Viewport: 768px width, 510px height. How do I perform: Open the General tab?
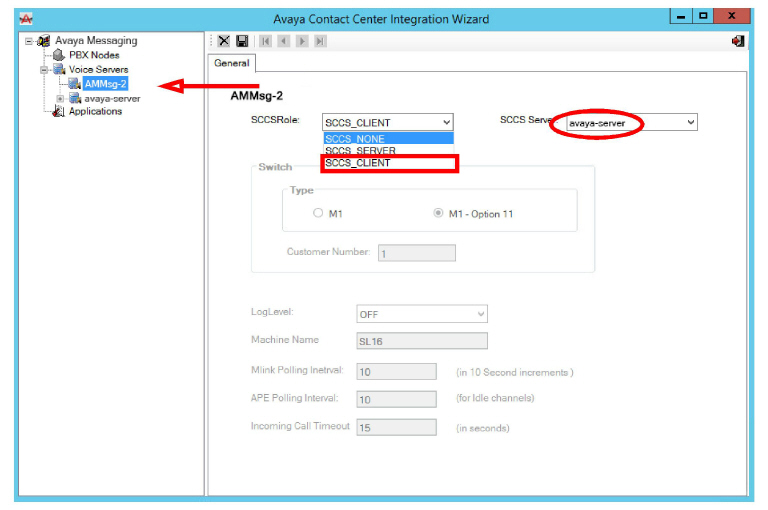[232, 63]
